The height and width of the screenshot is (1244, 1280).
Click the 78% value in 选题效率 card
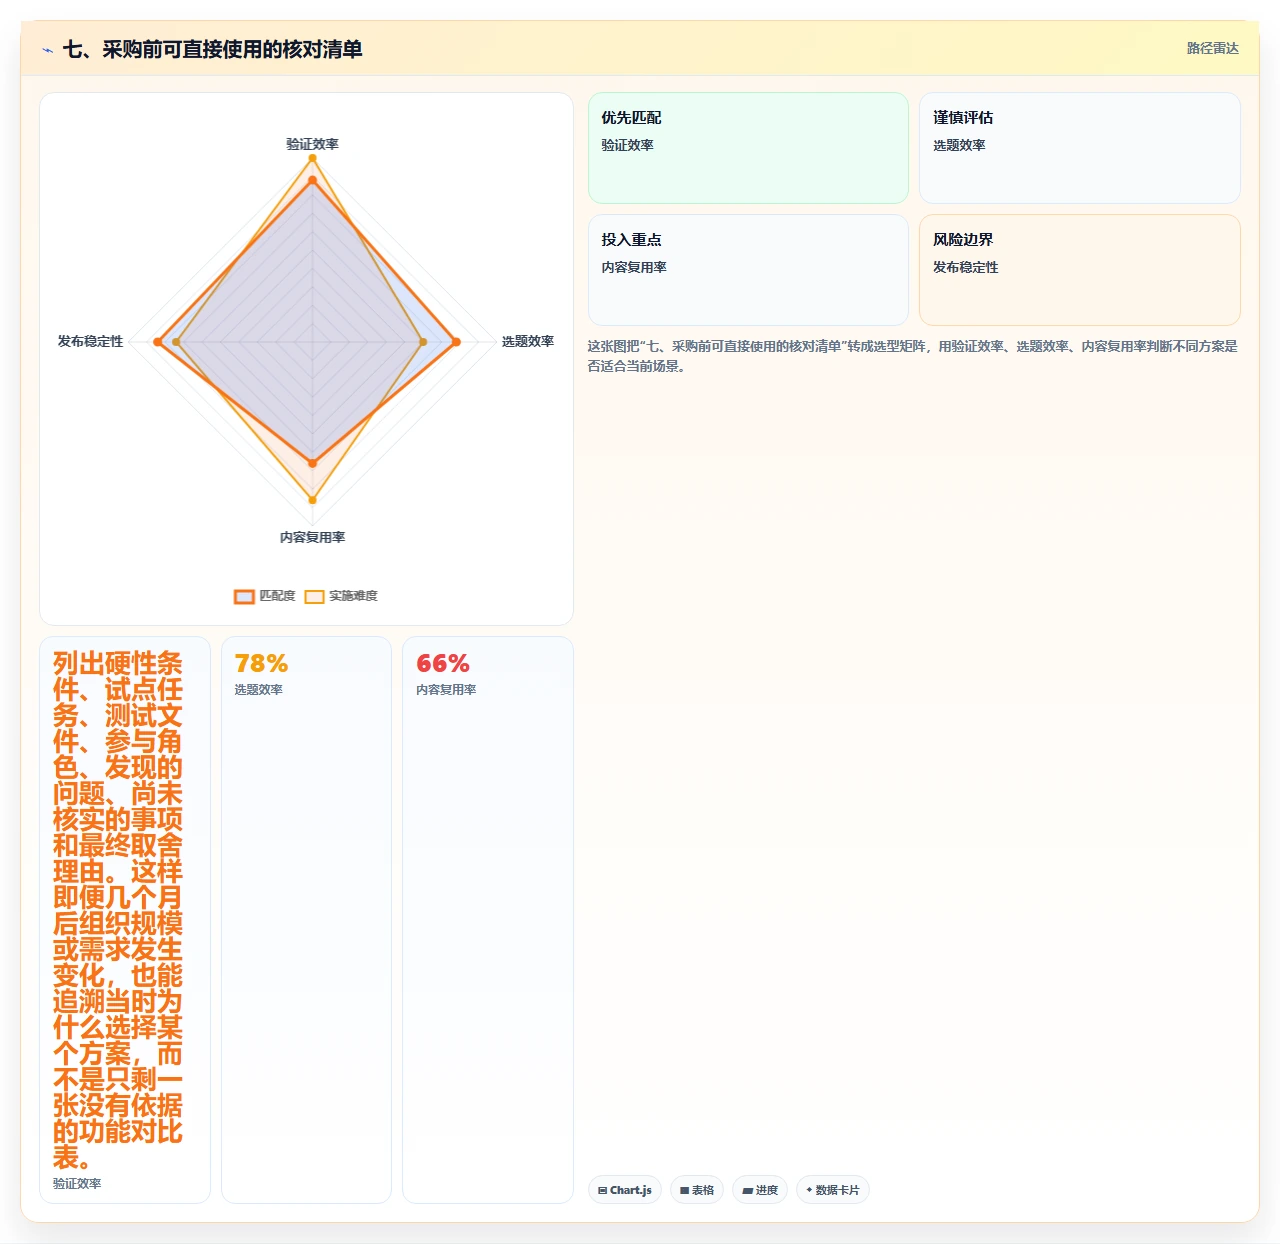pos(261,663)
